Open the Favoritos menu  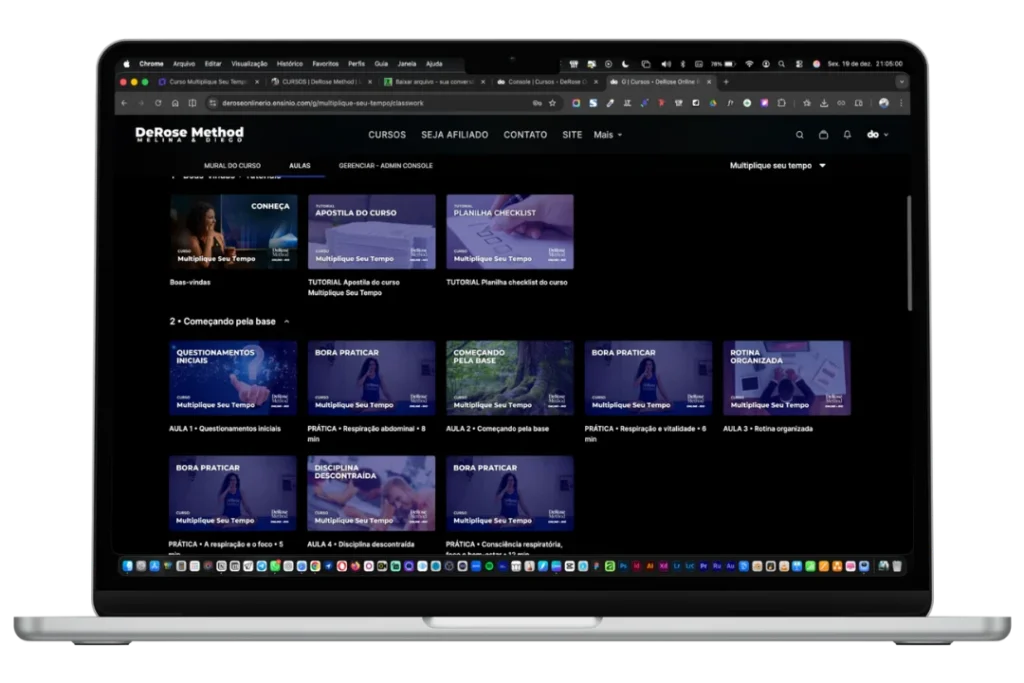coord(325,64)
